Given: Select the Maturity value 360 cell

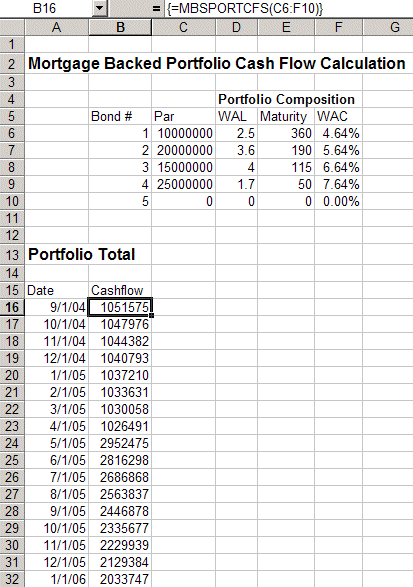Looking at the screenshot, I should (x=286, y=133).
